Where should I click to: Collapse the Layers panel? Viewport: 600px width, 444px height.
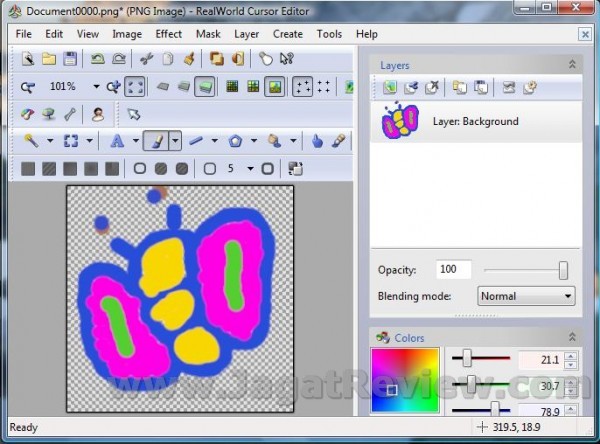tap(572, 65)
